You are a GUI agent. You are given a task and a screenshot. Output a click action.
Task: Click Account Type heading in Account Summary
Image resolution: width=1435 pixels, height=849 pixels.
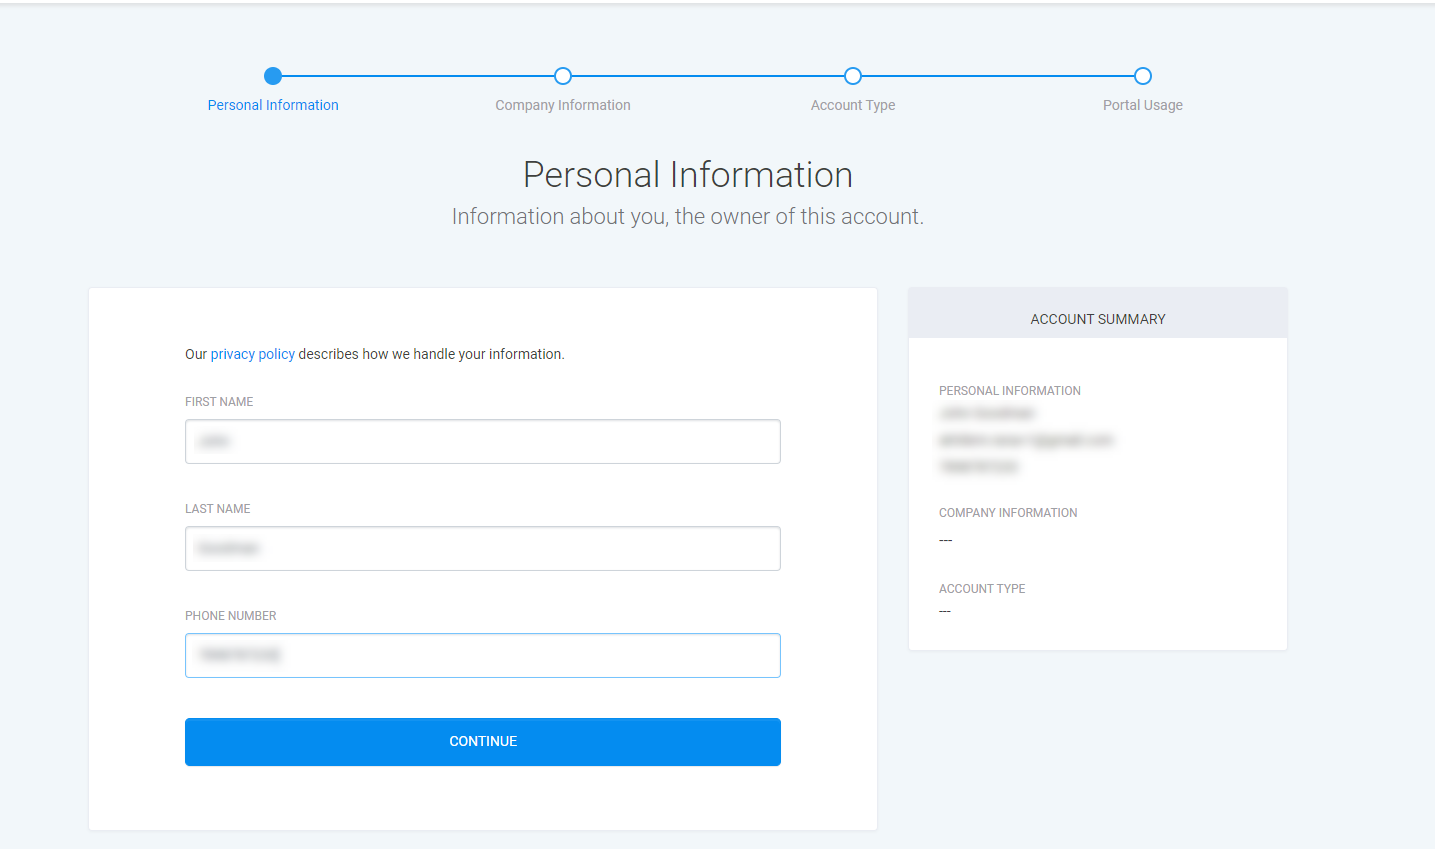[981, 589]
